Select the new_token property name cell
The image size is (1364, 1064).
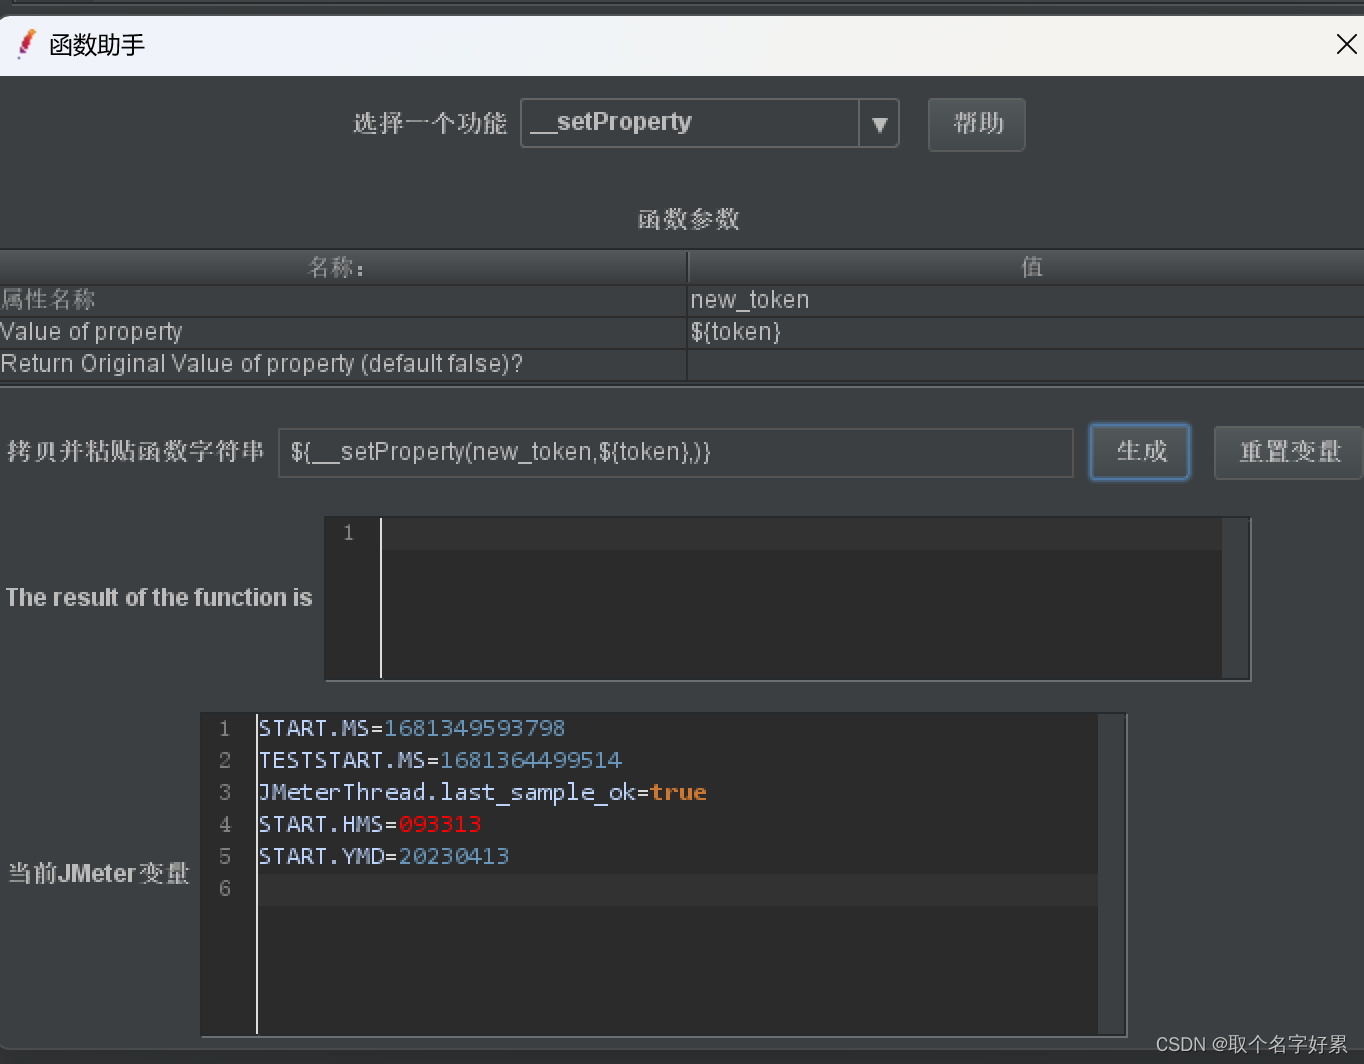pyautogui.click(x=748, y=299)
